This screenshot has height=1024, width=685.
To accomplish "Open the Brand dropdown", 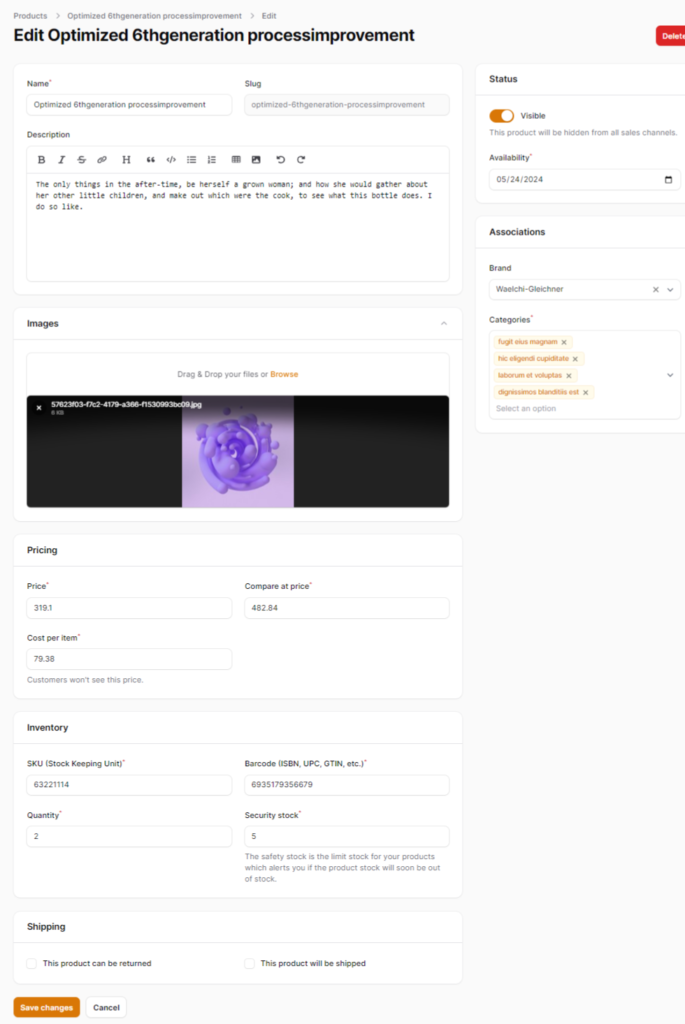I will pyautogui.click(x=670, y=289).
